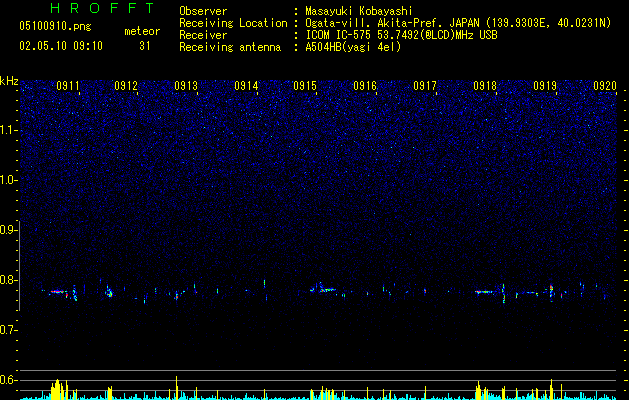The image size is (629, 400).
Task: Click the 0912 time marker
Action: [126, 86]
